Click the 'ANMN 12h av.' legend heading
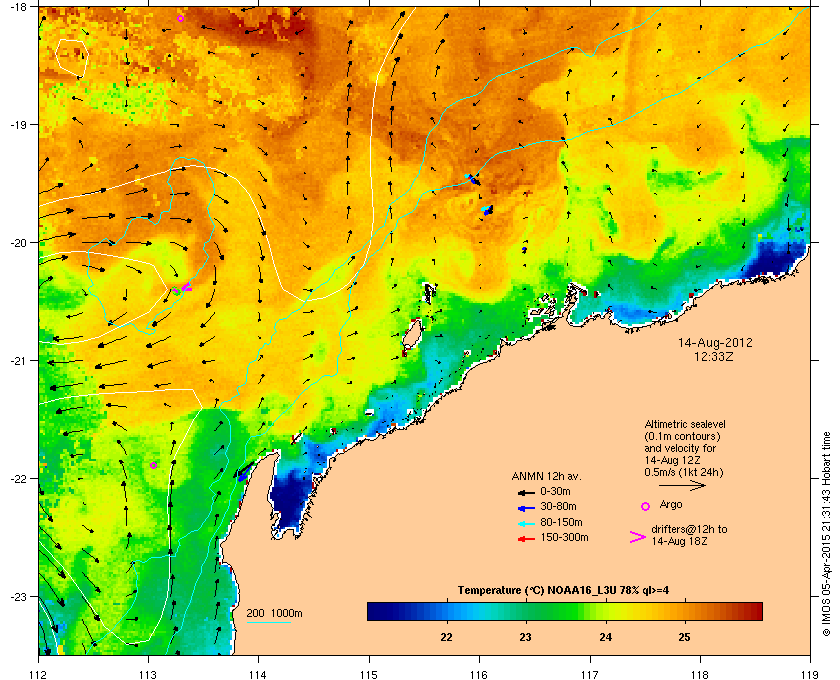This screenshot has width=840, height=680. click(546, 476)
